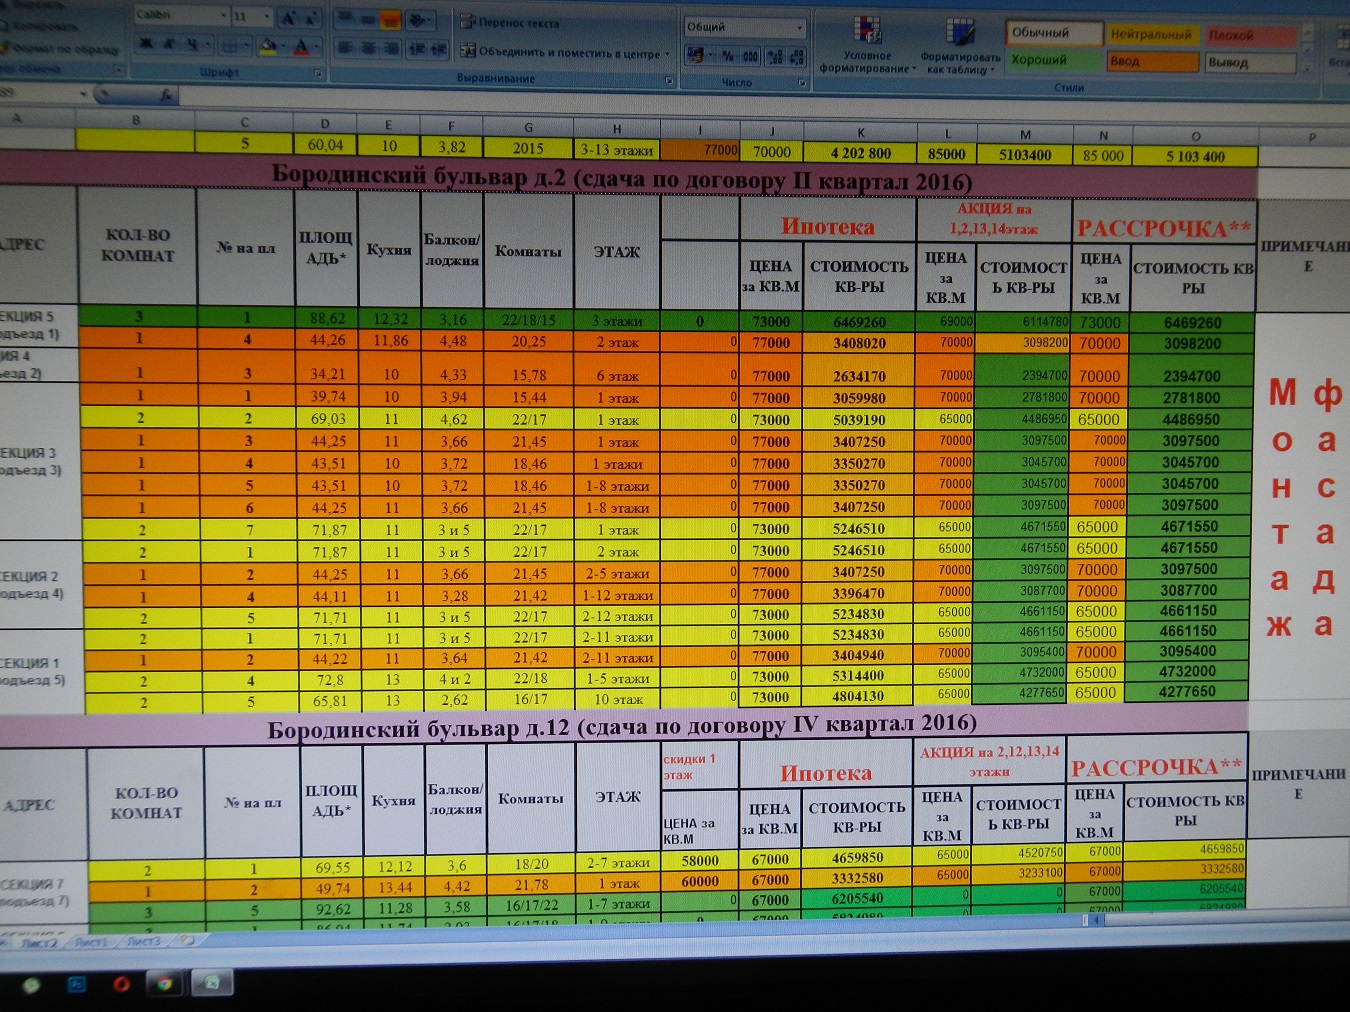1350x1012 pixels.
Task: Open Chrome from the taskbar
Action: [x=164, y=984]
